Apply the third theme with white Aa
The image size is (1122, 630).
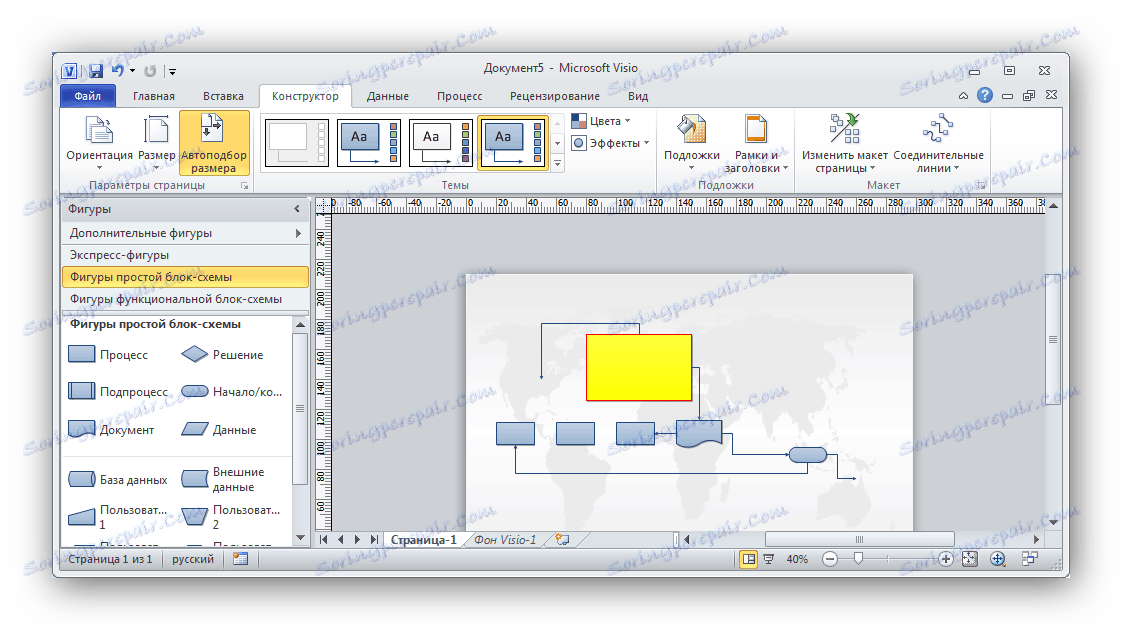pyautogui.click(x=441, y=143)
